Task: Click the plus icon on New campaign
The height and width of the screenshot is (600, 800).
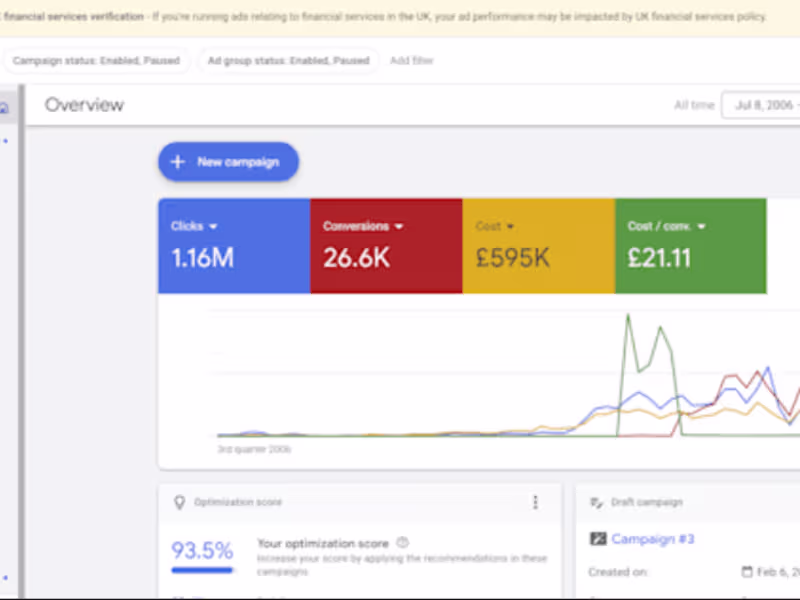Action: [177, 162]
